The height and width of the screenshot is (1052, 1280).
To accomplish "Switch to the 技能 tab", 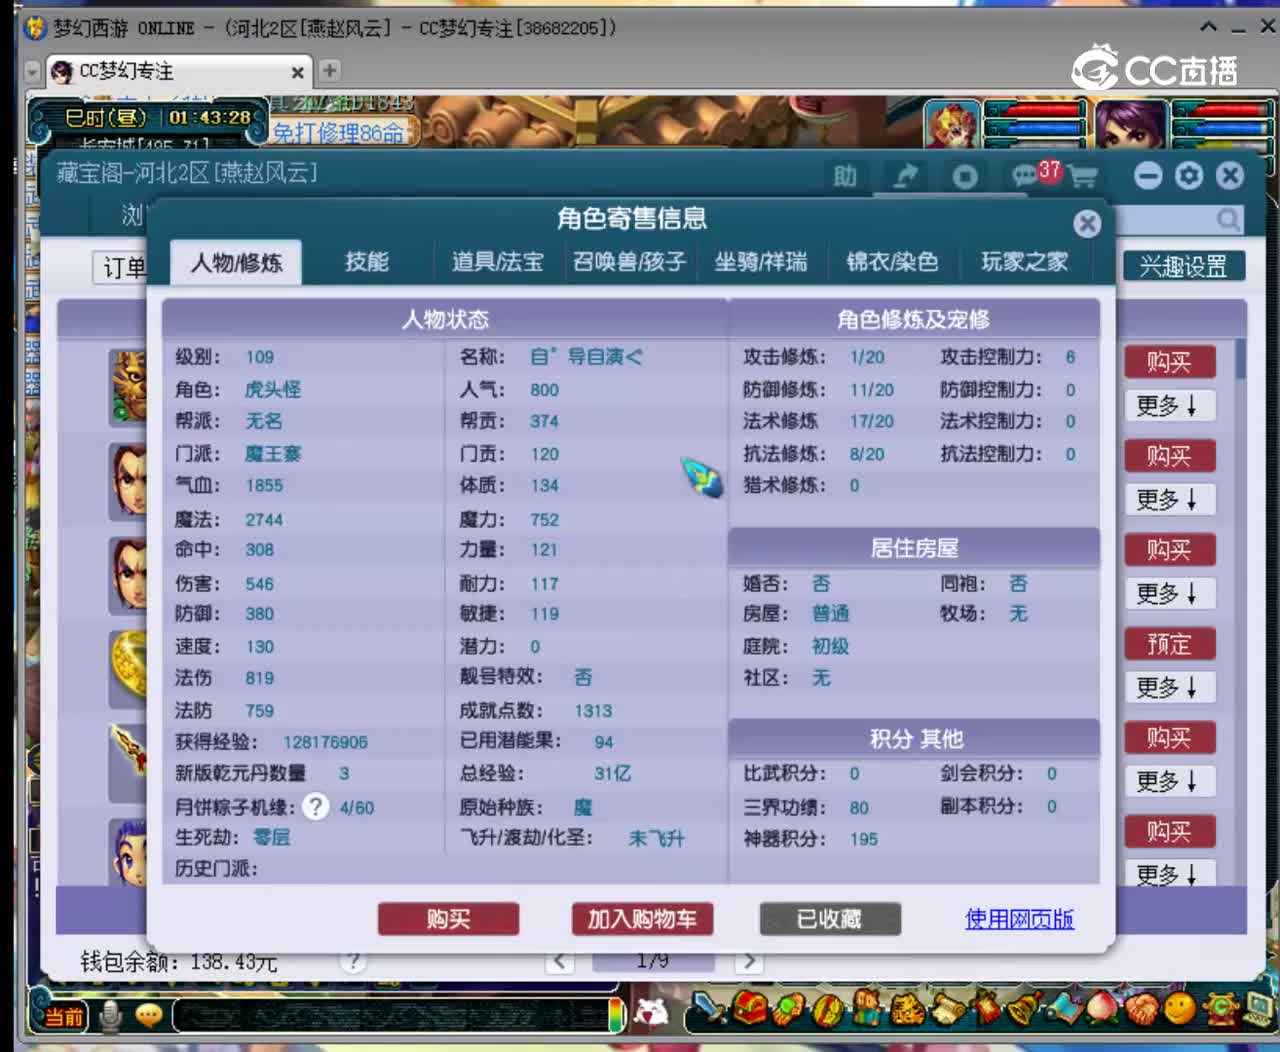I will (367, 262).
